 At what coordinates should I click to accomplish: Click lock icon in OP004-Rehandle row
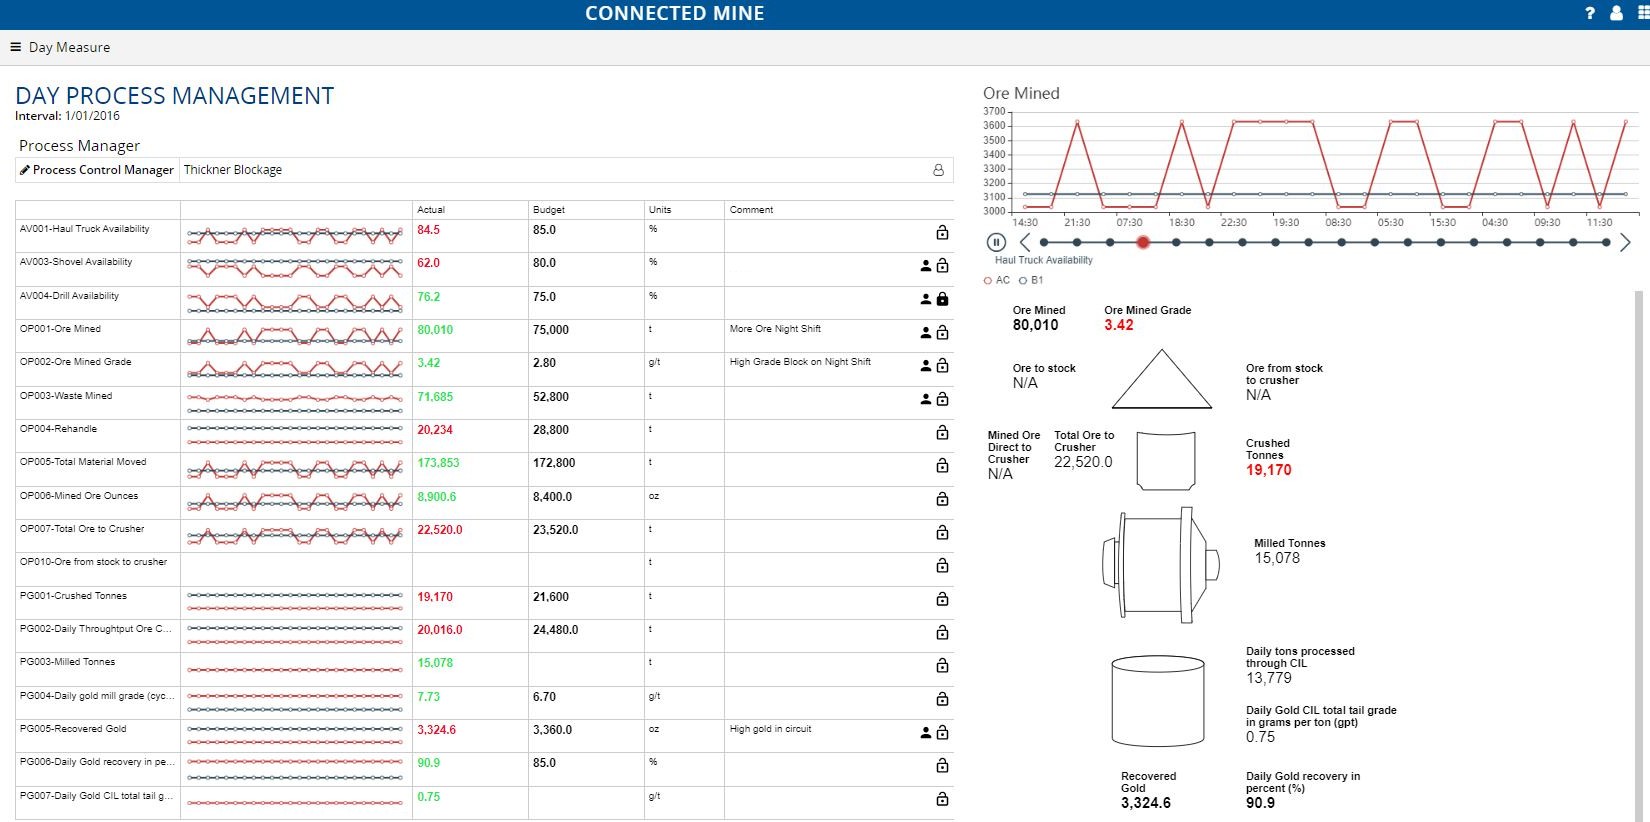tap(942, 432)
